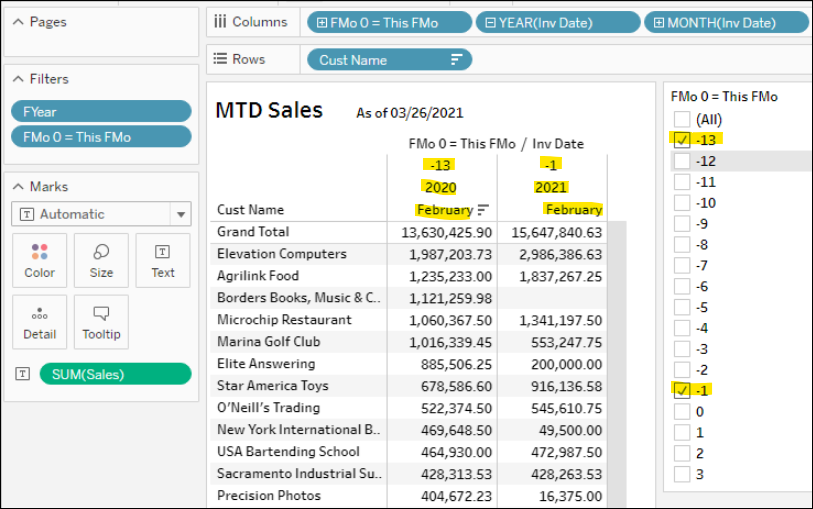
Task: Click sort icon on Cust Name pill
Action: point(456,60)
